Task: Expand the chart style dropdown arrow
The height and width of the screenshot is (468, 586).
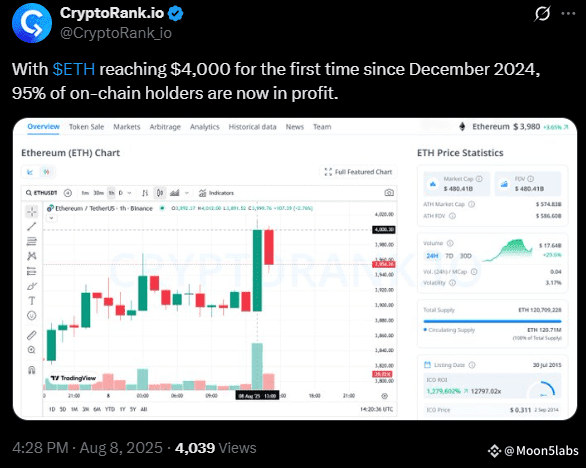Action: click(186, 193)
